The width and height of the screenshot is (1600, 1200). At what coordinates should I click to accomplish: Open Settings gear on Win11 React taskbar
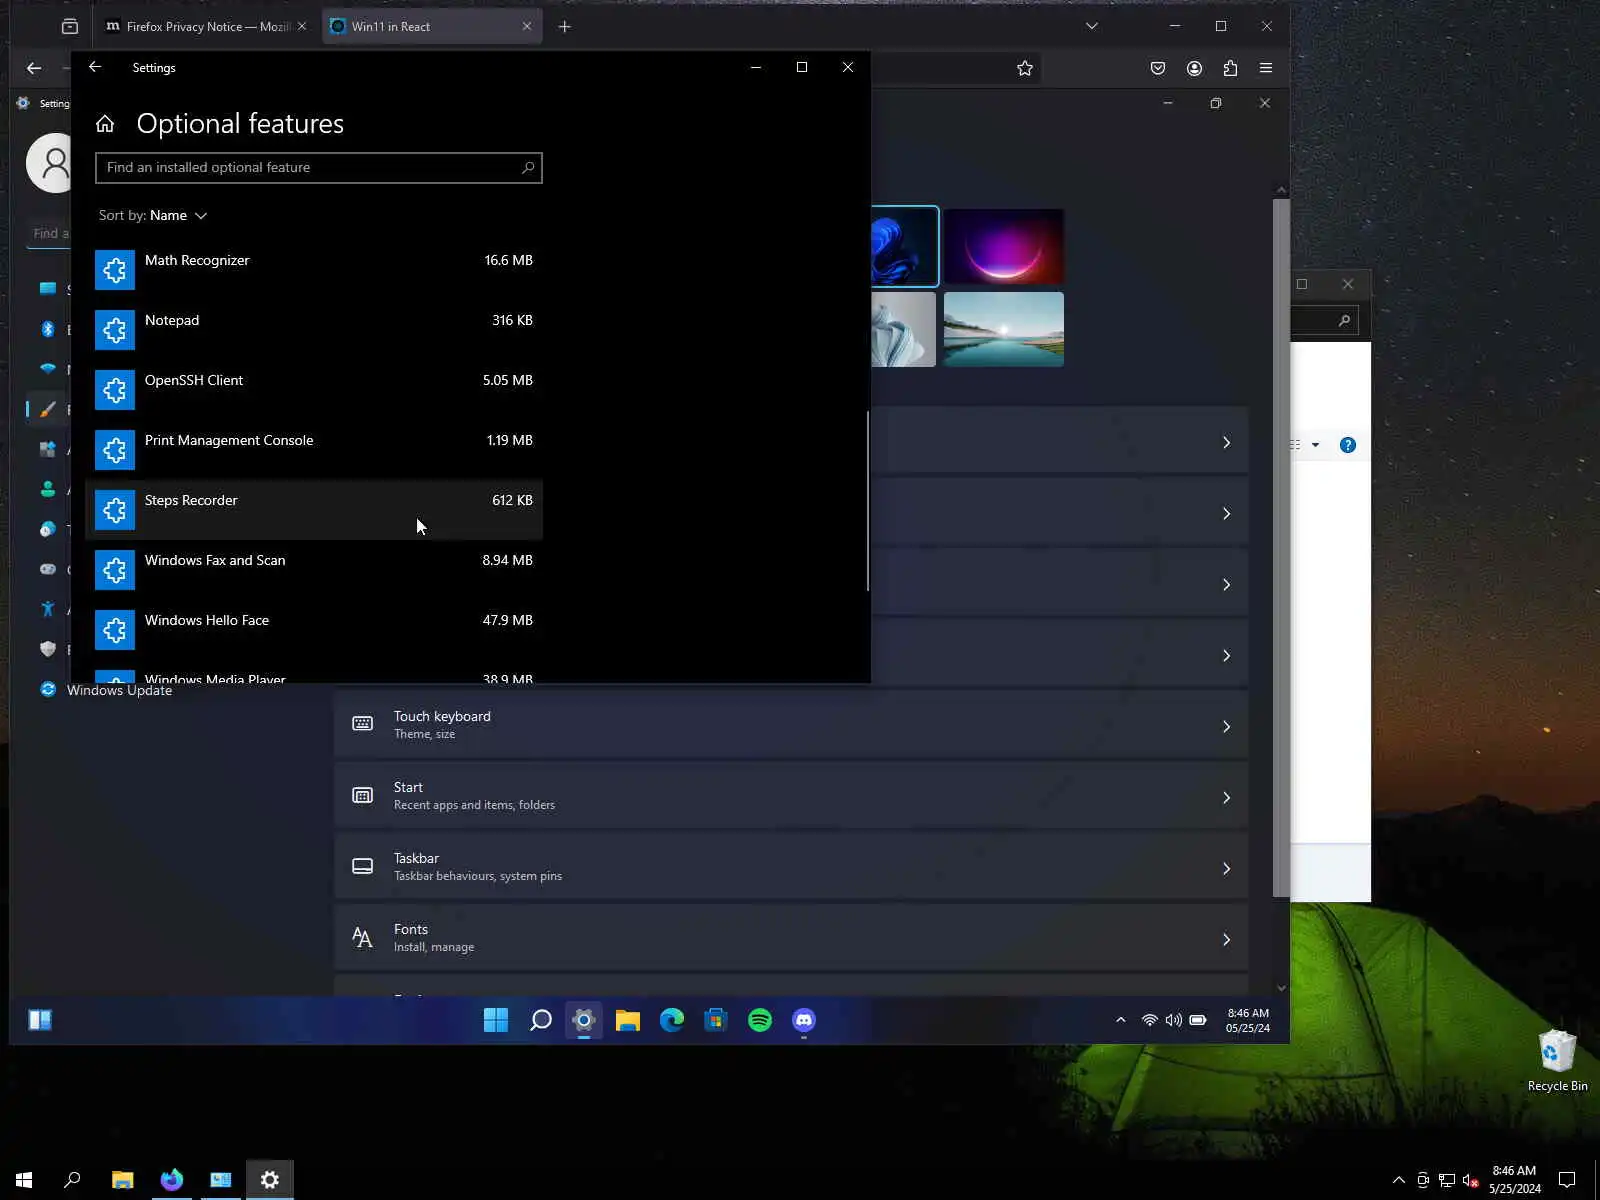coord(584,1020)
